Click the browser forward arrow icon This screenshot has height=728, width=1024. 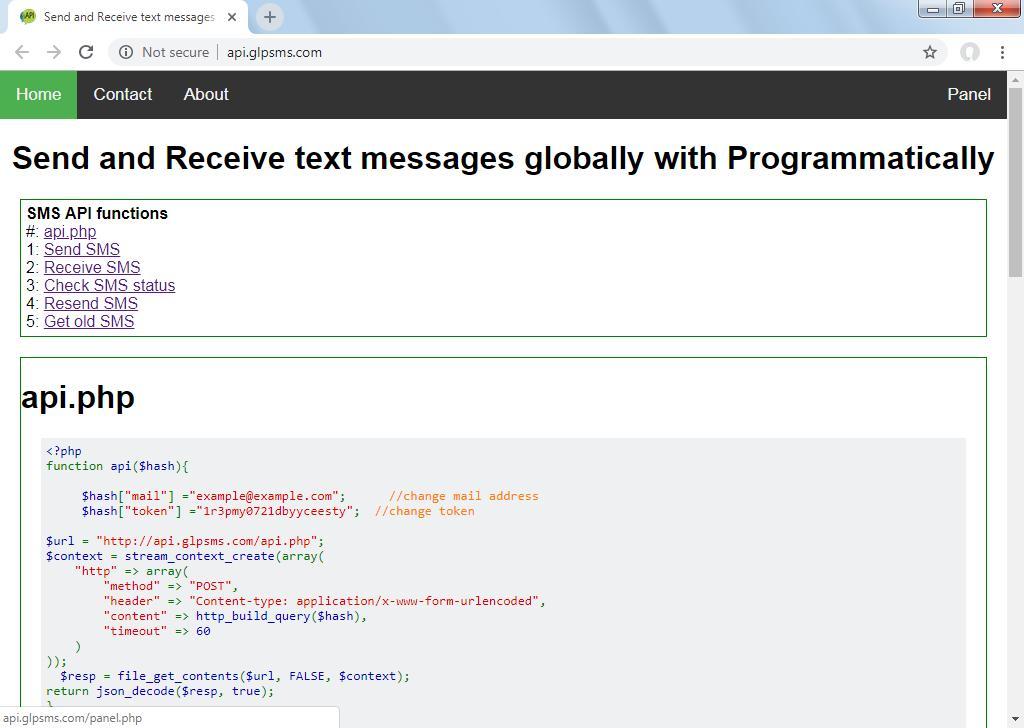click(x=54, y=52)
